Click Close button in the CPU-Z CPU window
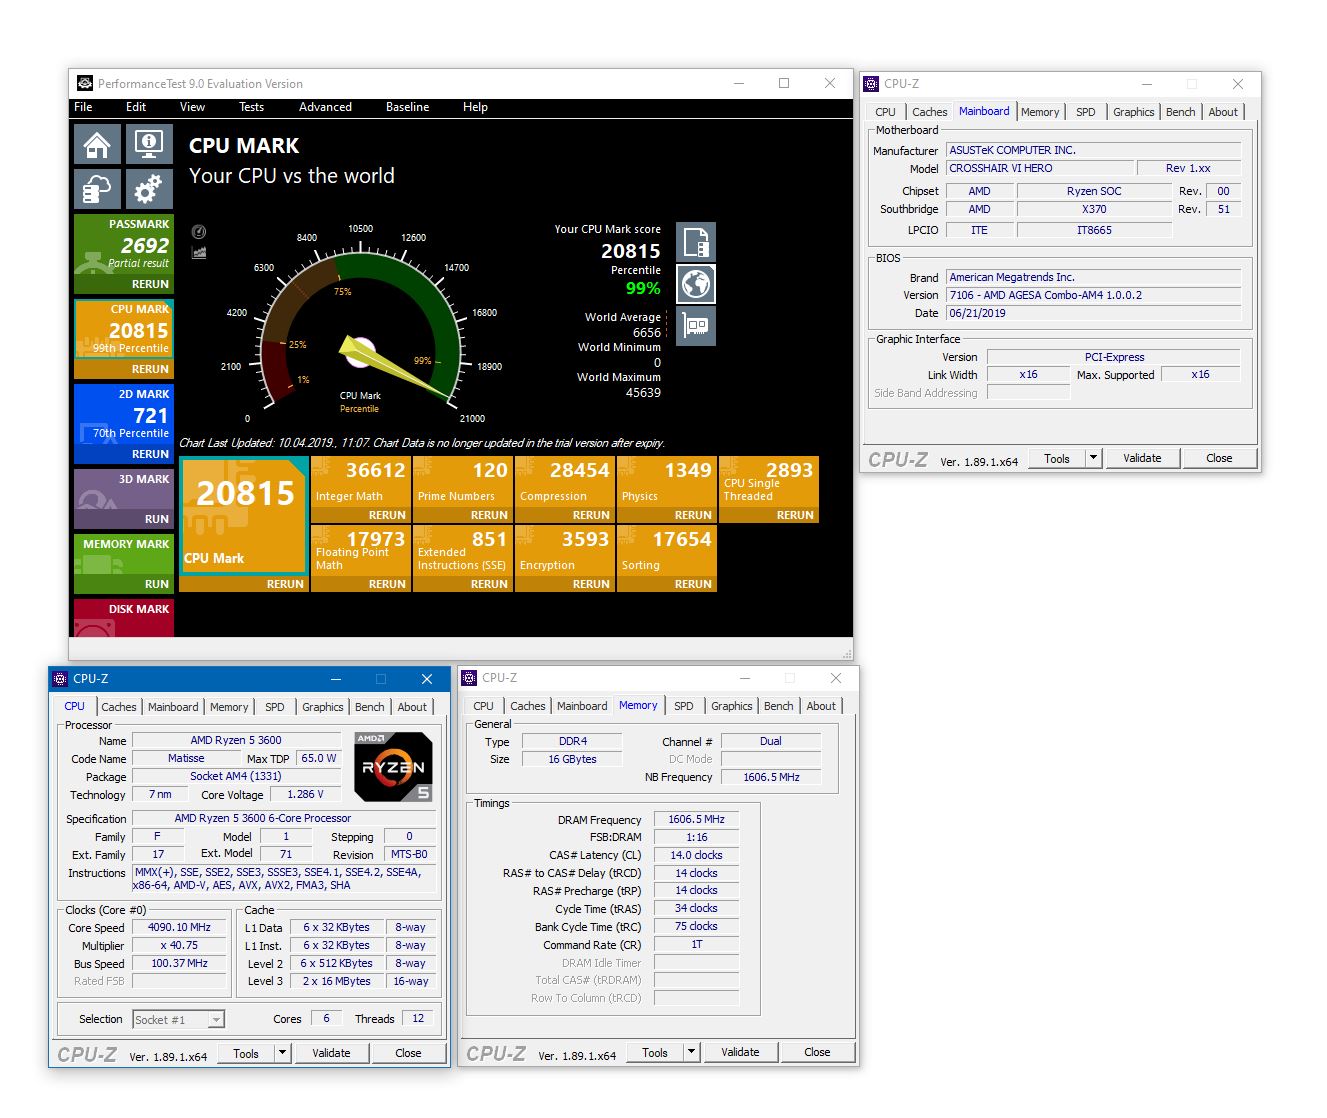 [408, 1053]
